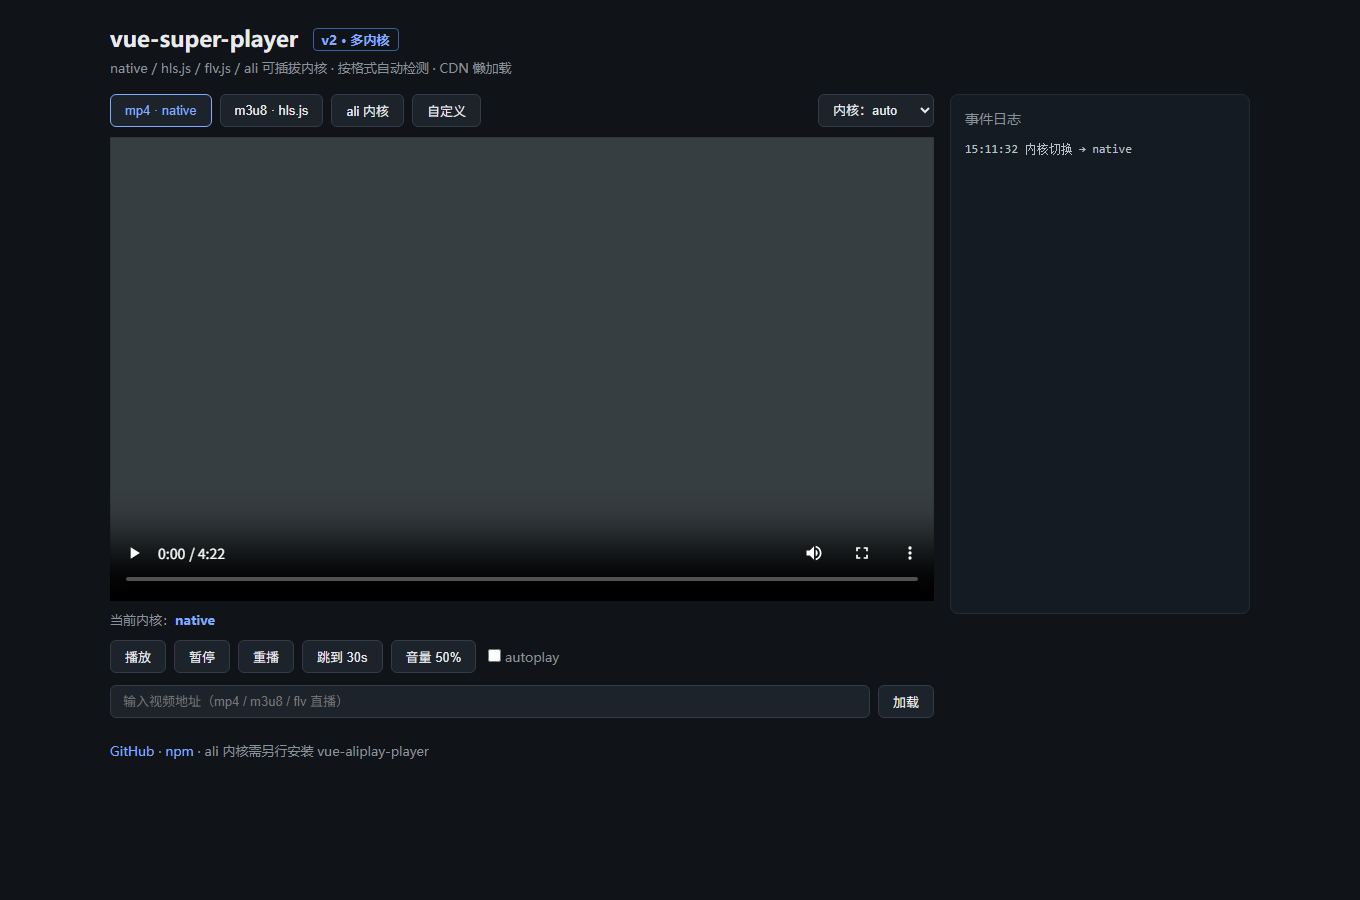
Task: Open the 自定义 source tab
Action: [x=446, y=111]
